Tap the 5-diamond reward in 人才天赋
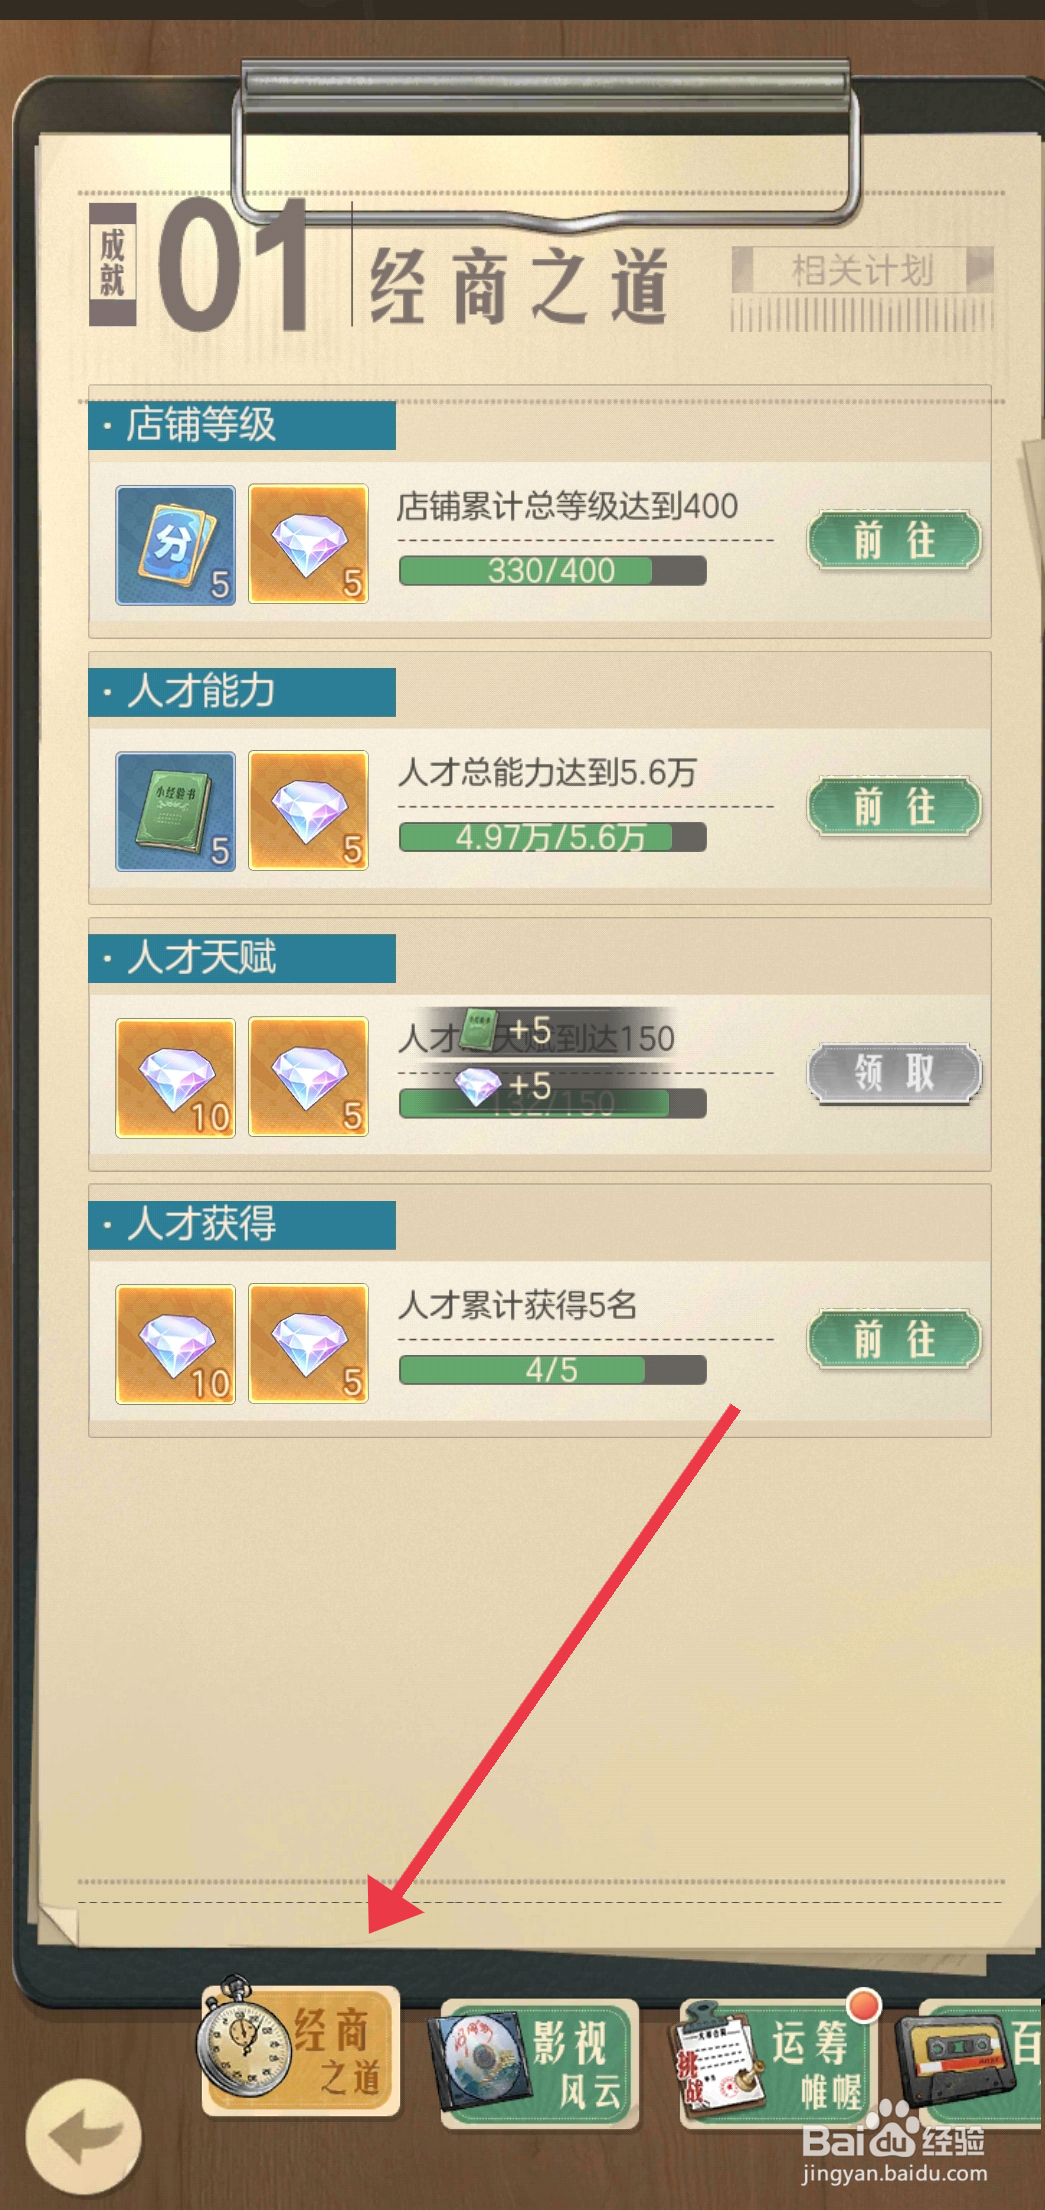 pyautogui.click(x=308, y=1078)
